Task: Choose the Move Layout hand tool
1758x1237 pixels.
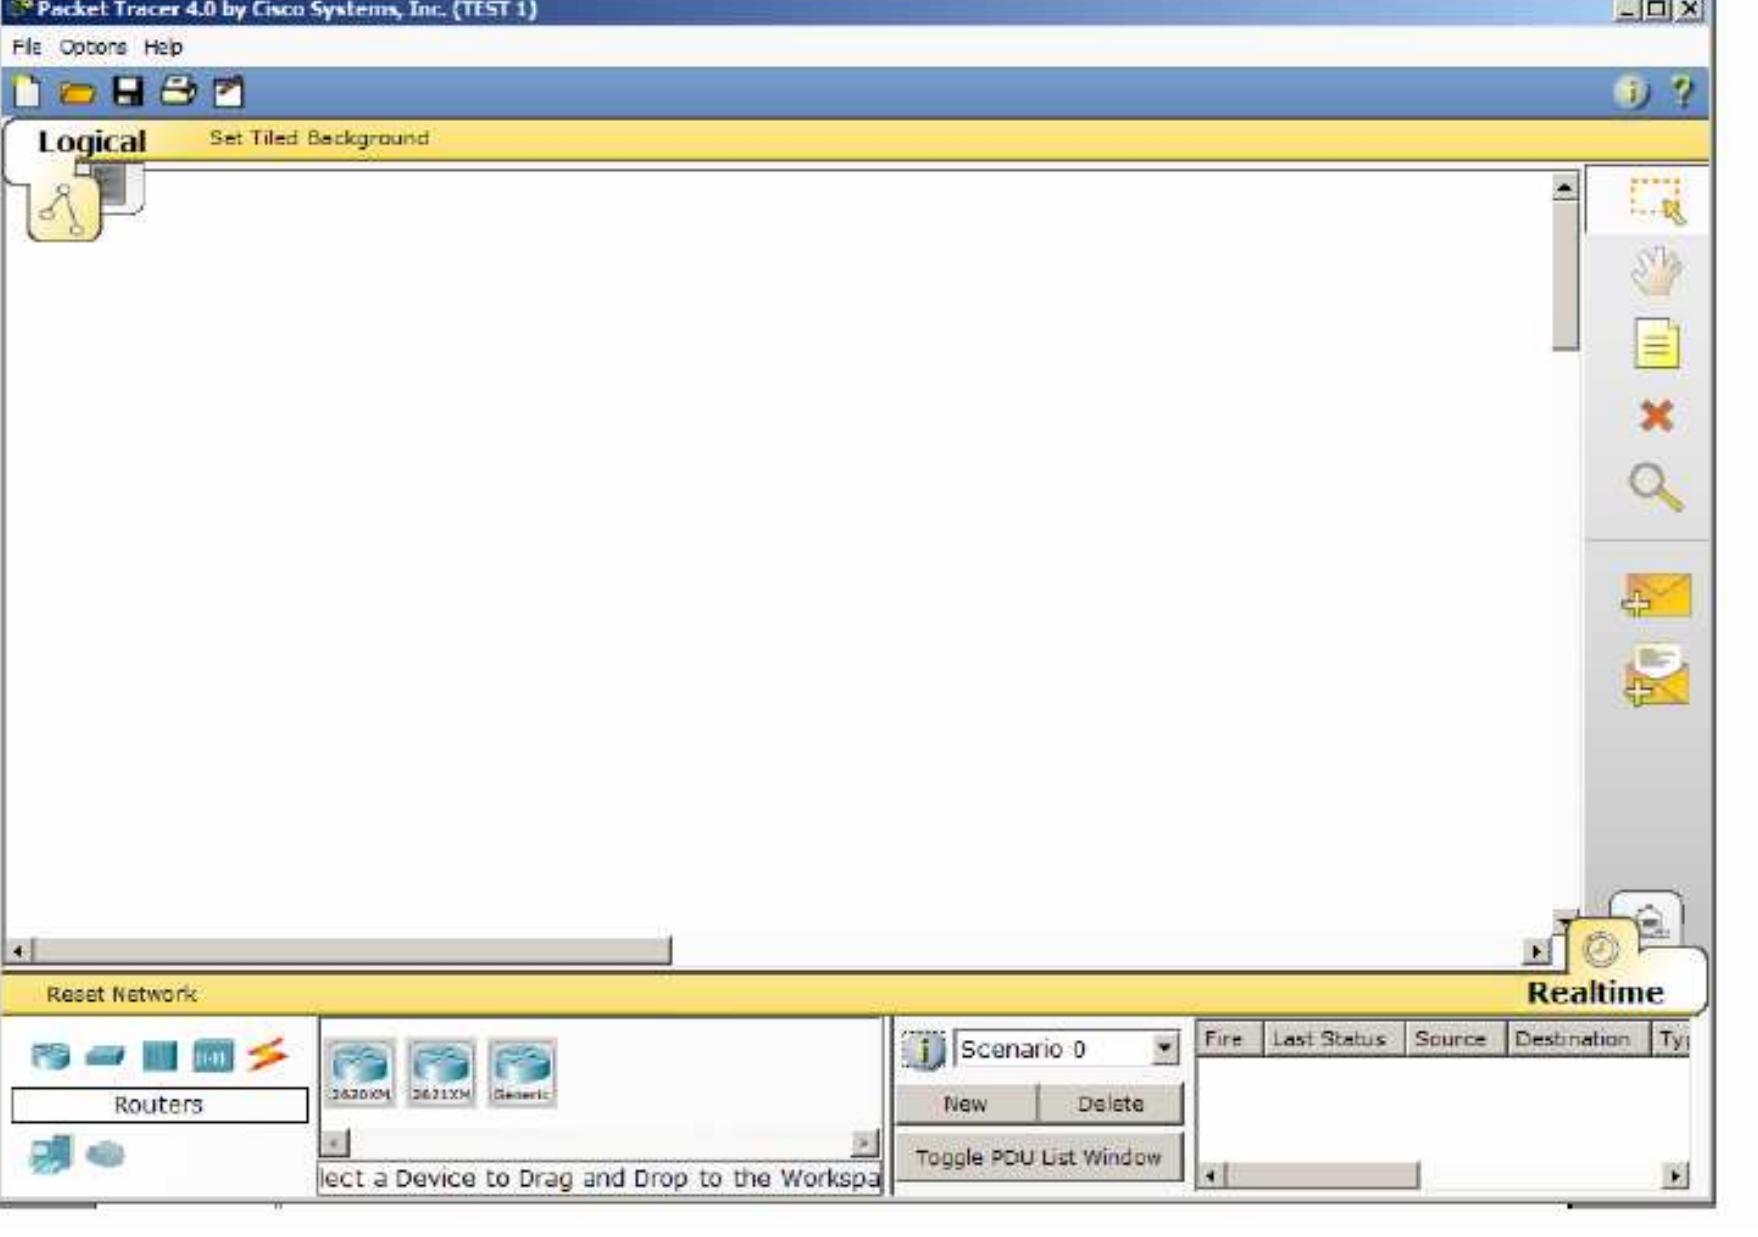Action: coord(1656,271)
